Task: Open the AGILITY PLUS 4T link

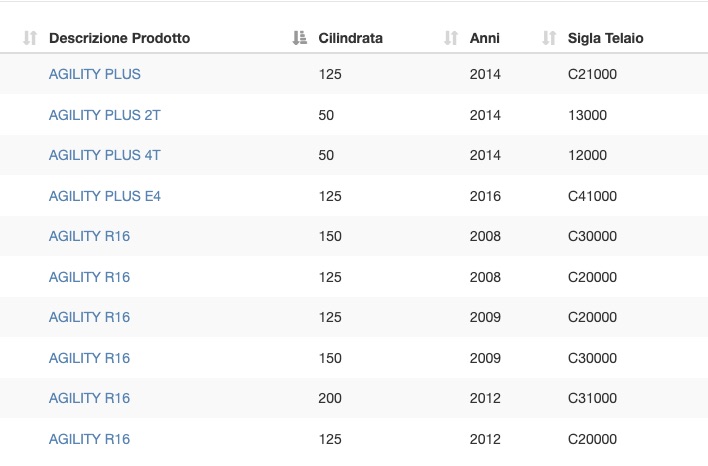Action: pos(105,155)
